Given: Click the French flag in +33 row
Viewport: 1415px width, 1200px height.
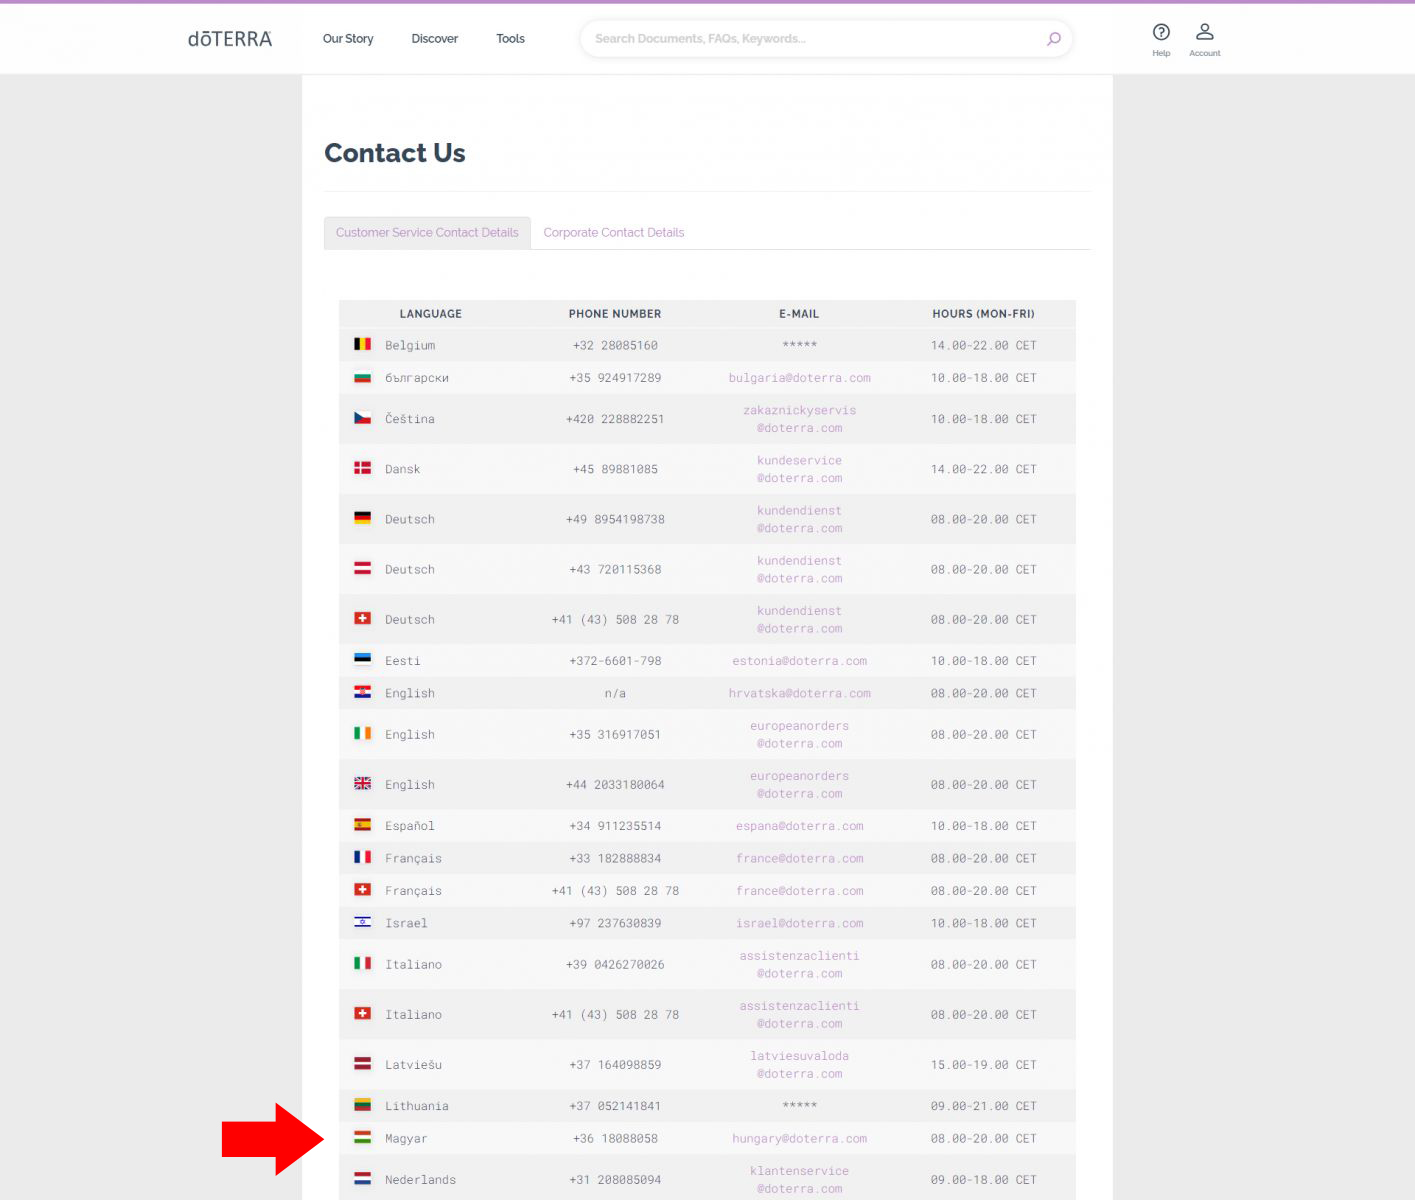Looking at the screenshot, I should [363, 857].
